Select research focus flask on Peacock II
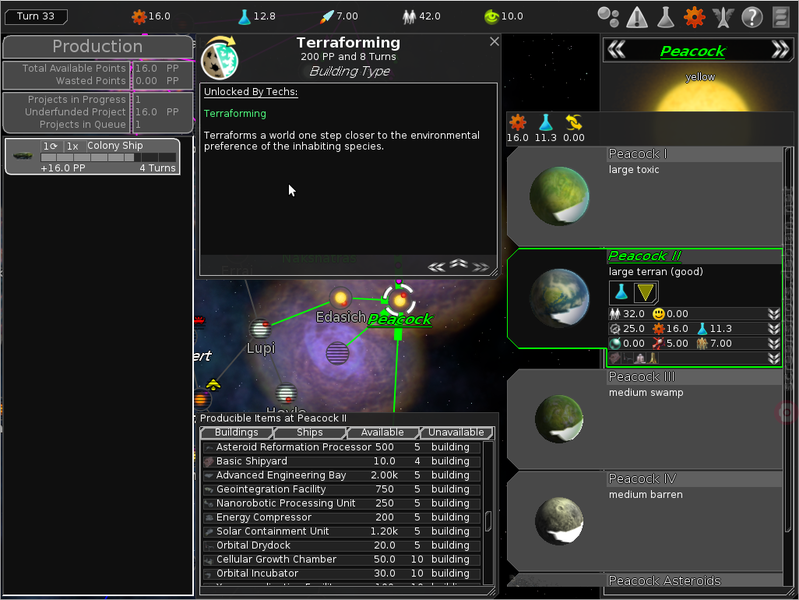The image size is (799, 600). [621, 292]
